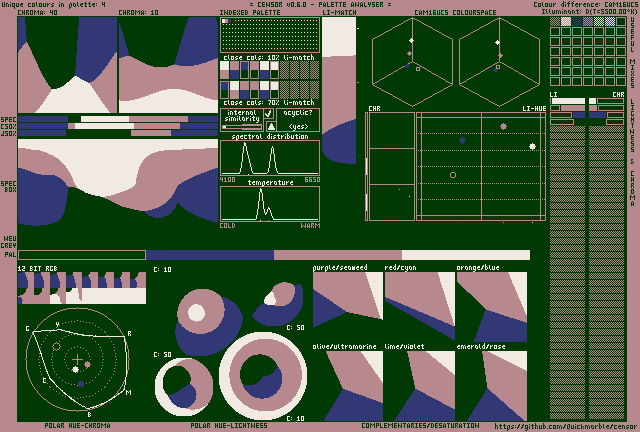
Task: Select white-over-blue pair in 10% li-match row
Action: coord(264,70)
